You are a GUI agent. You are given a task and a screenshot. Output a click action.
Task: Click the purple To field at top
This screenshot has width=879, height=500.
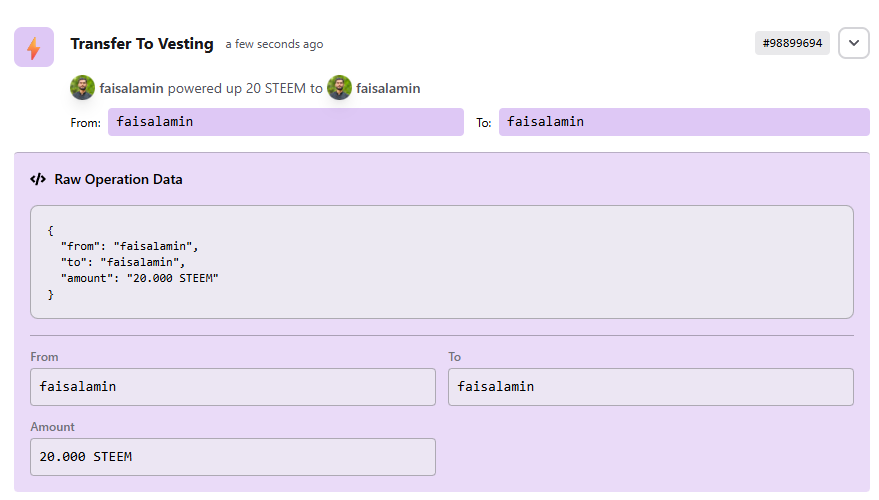[x=684, y=122]
